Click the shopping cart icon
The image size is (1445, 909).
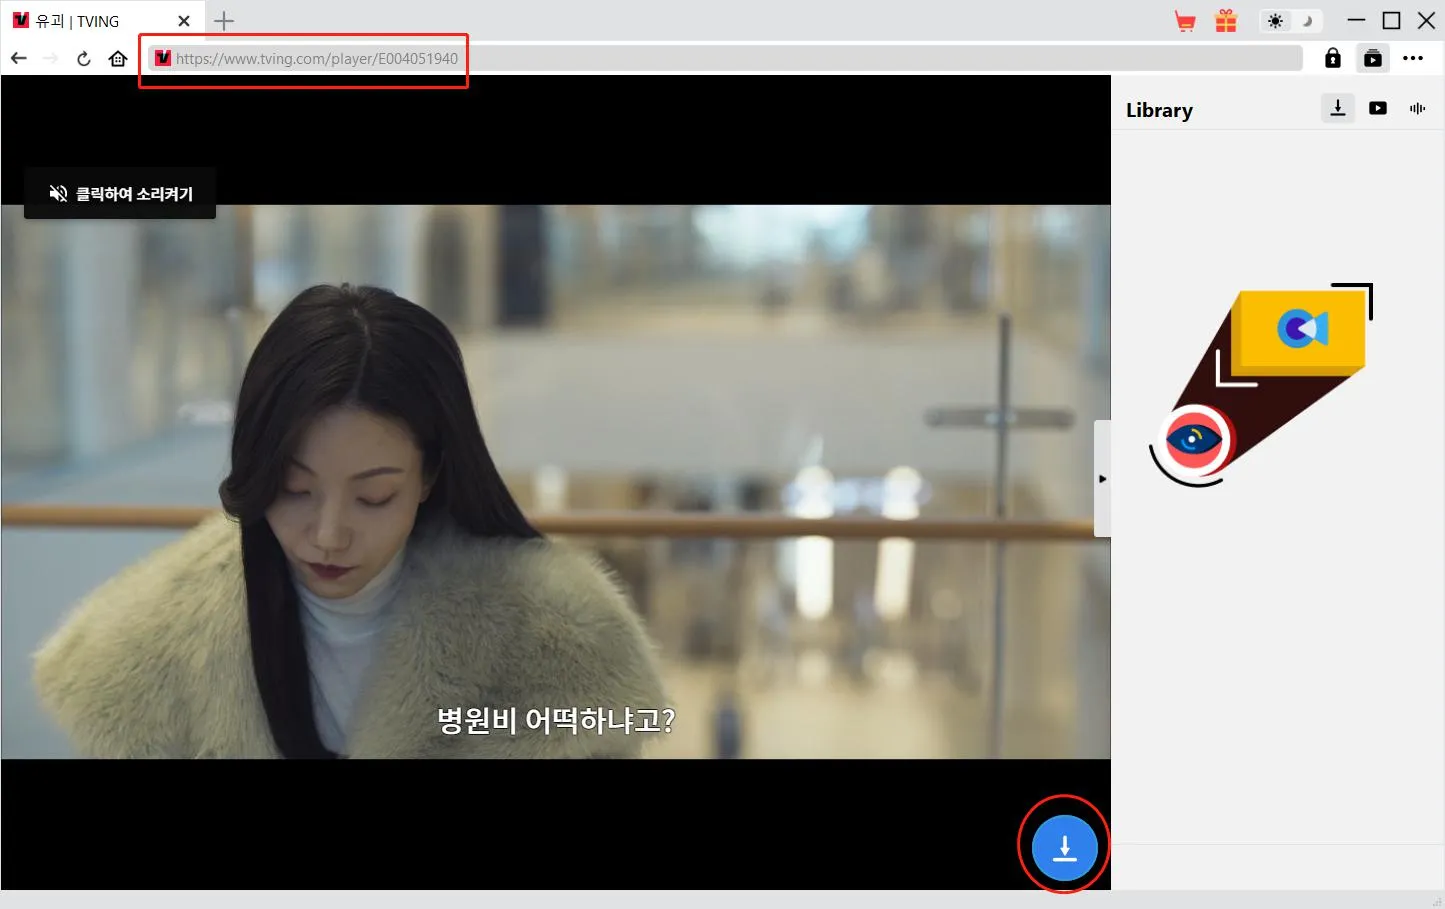tap(1185, 21)
